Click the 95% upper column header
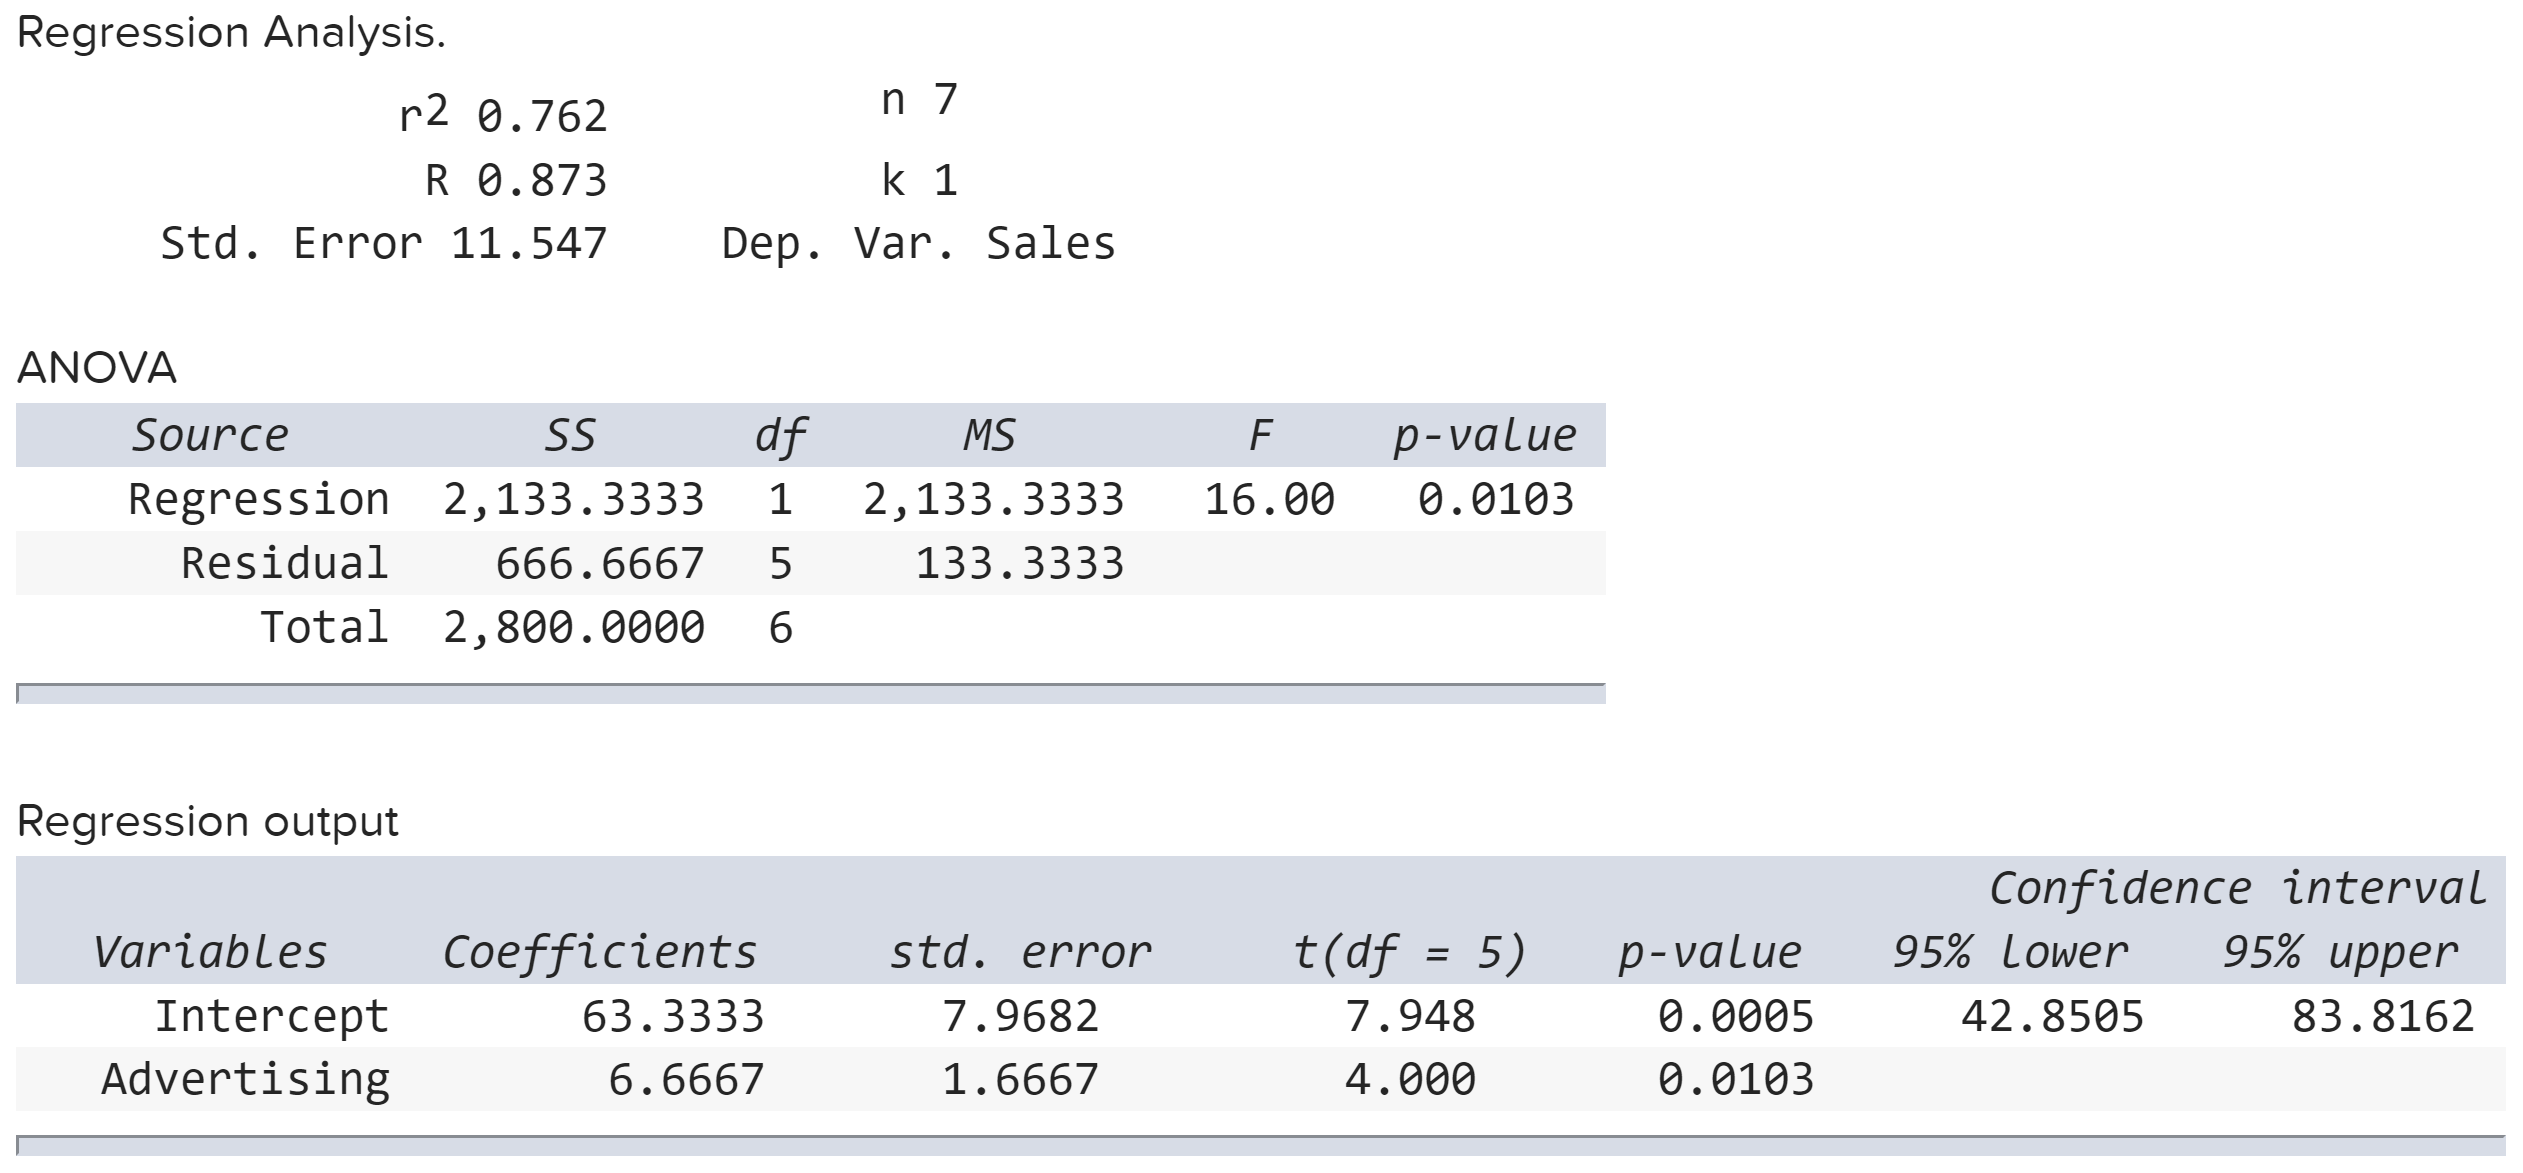The width and height of the screenshot is (2523, 1173). pyautogui.click(x=2340, y=952)
